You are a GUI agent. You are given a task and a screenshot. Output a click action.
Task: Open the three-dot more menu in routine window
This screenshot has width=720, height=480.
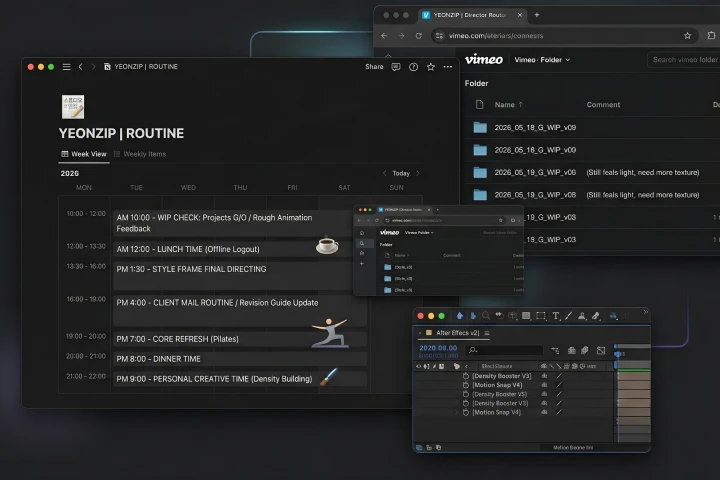[448, 67]
